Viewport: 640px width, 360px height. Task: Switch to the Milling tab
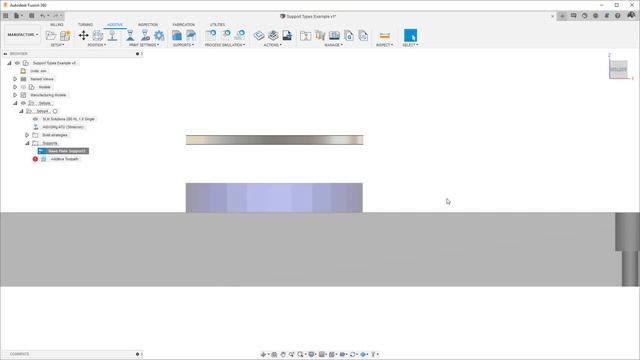56,25
